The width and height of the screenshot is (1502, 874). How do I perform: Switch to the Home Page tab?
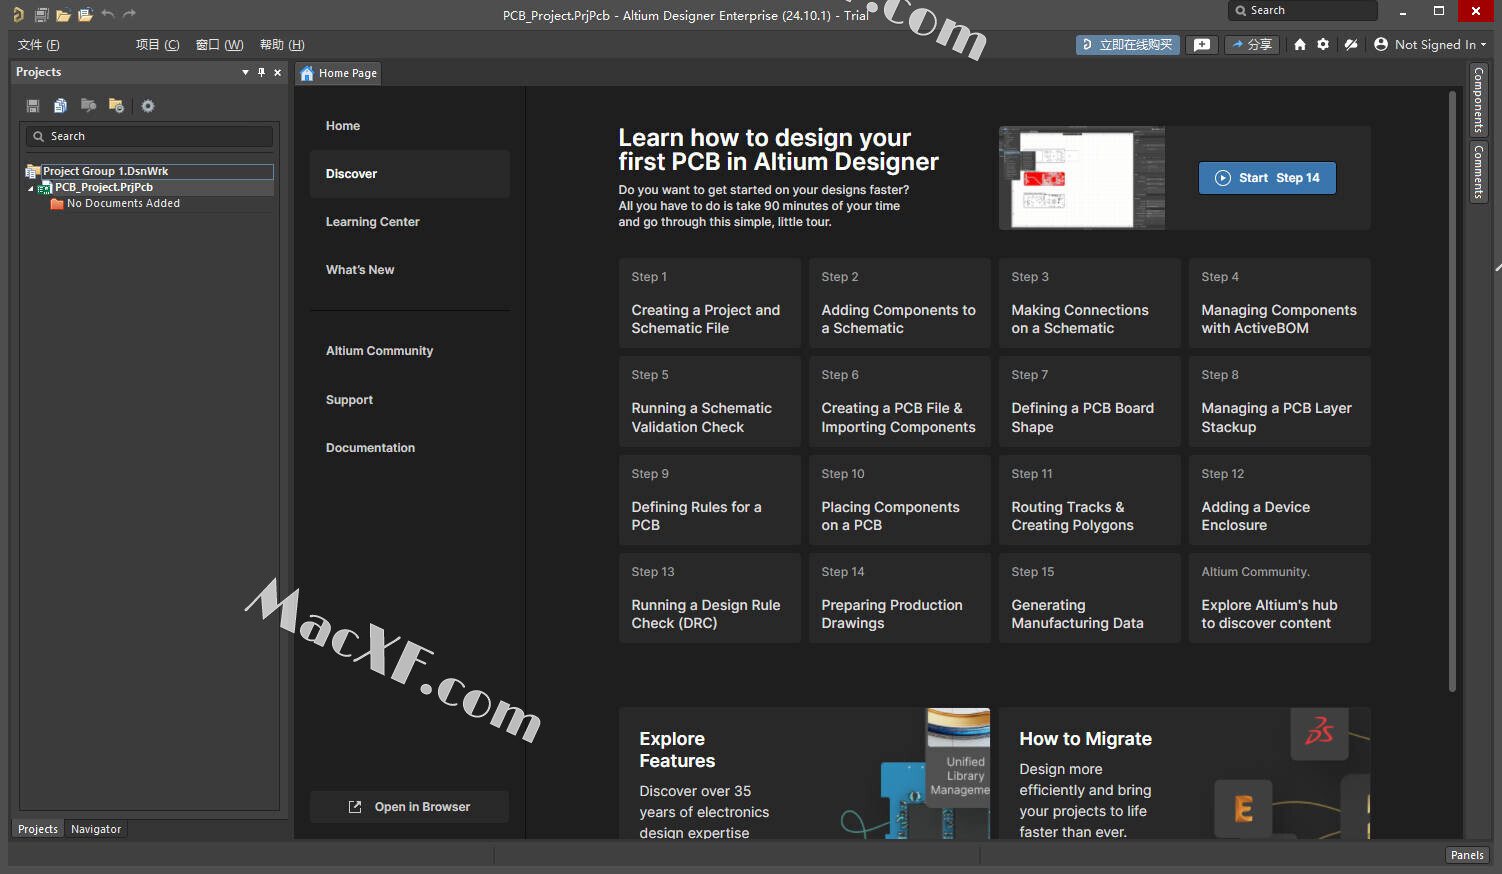(x=338, y=73)
